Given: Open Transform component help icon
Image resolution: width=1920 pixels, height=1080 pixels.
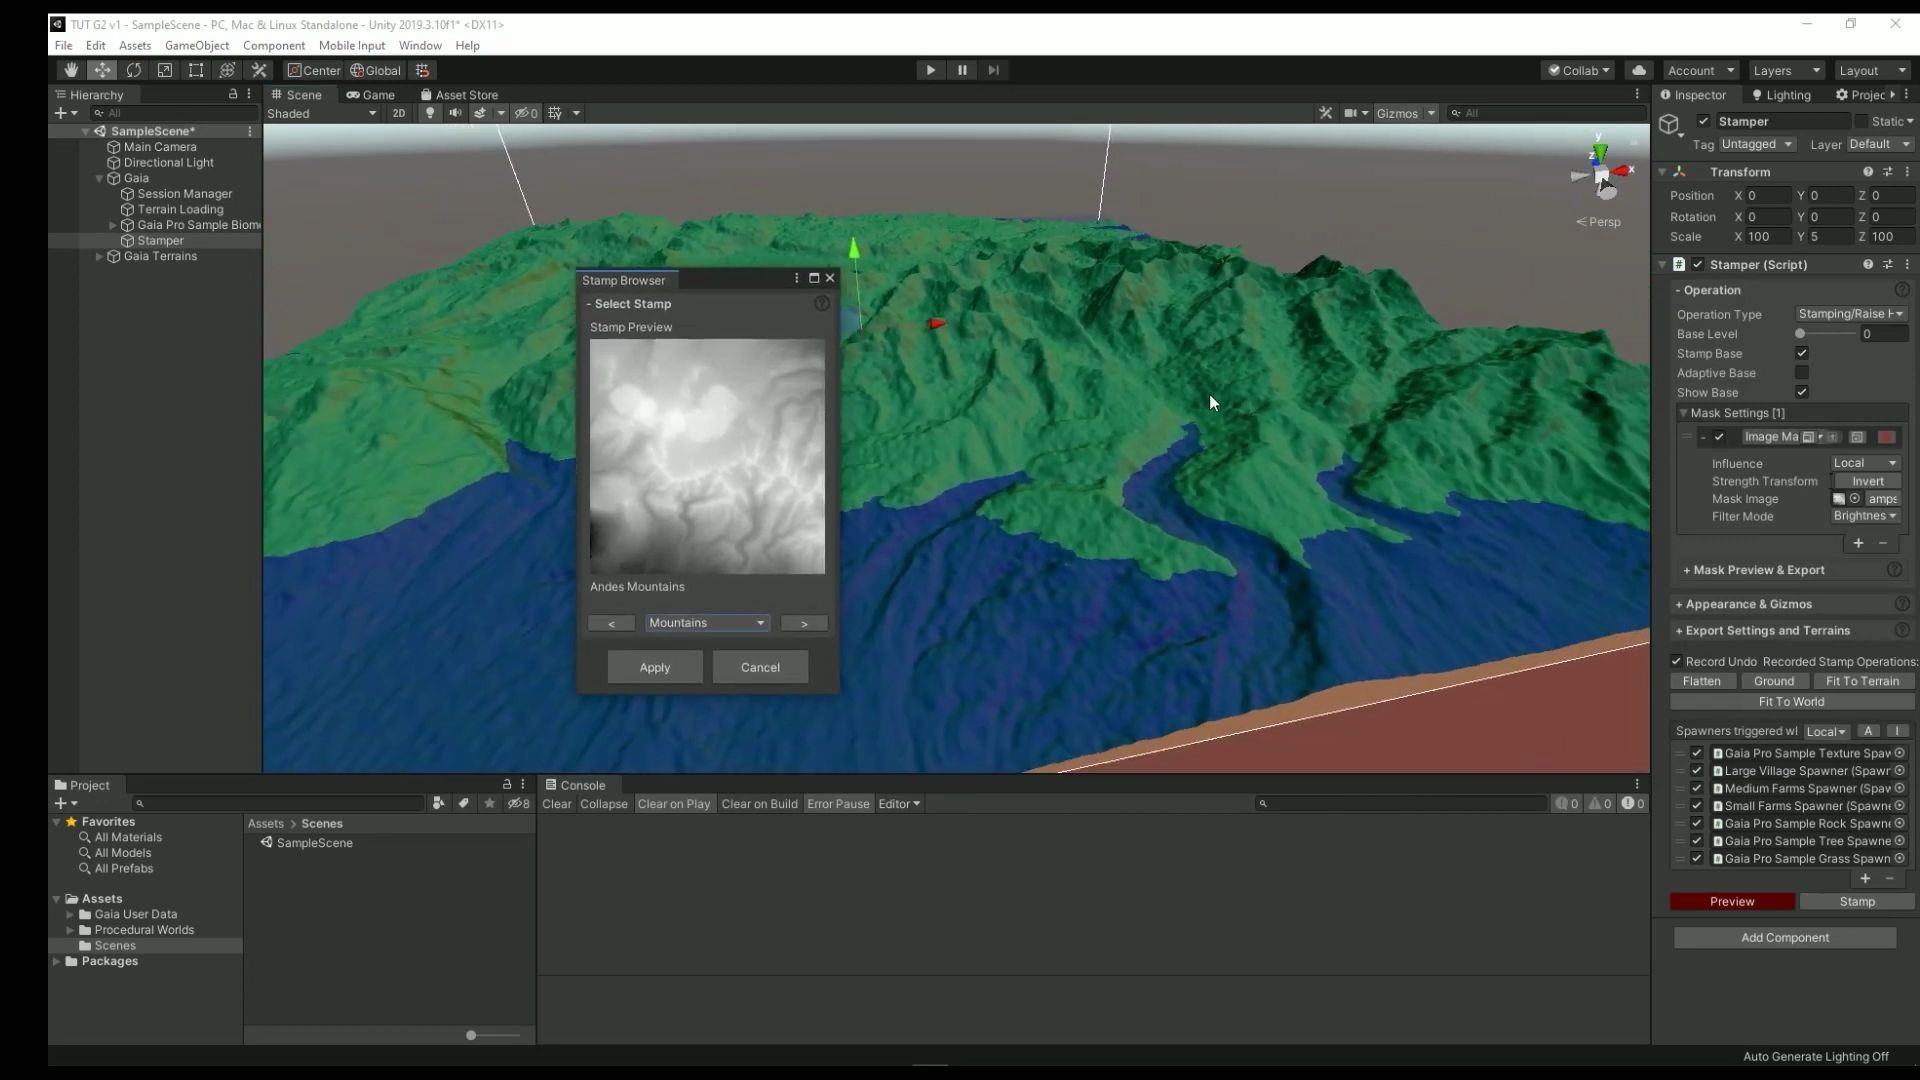Looking at the screenshot, I should tap(1867, 172).
